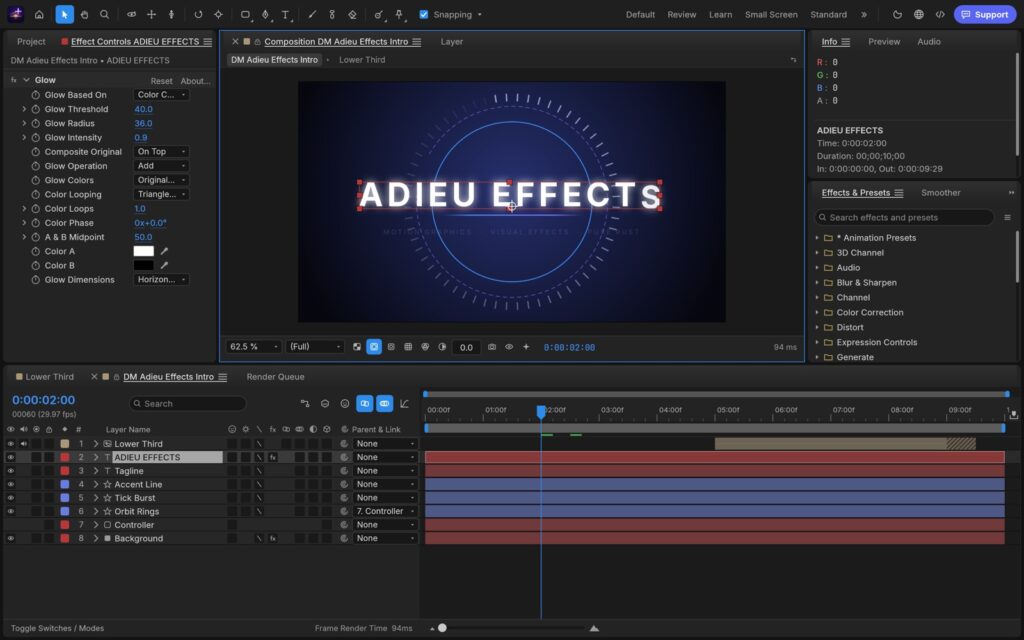This screenshot has height=640, width=1024.
Task: Select the Rotation tool
Action: (198, 14)
